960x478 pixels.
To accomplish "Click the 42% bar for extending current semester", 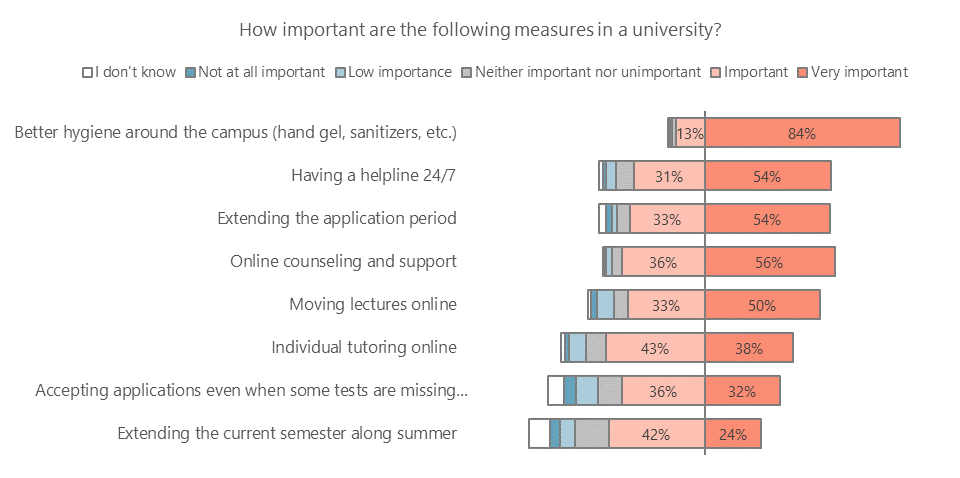I will click(x=657, y=434).
